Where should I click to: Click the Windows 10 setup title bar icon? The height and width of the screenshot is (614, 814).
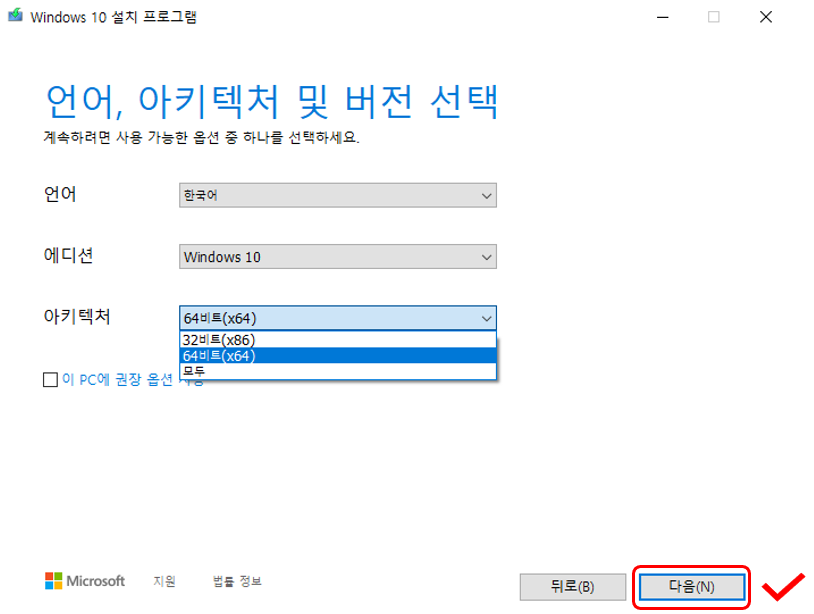[15, 15]
